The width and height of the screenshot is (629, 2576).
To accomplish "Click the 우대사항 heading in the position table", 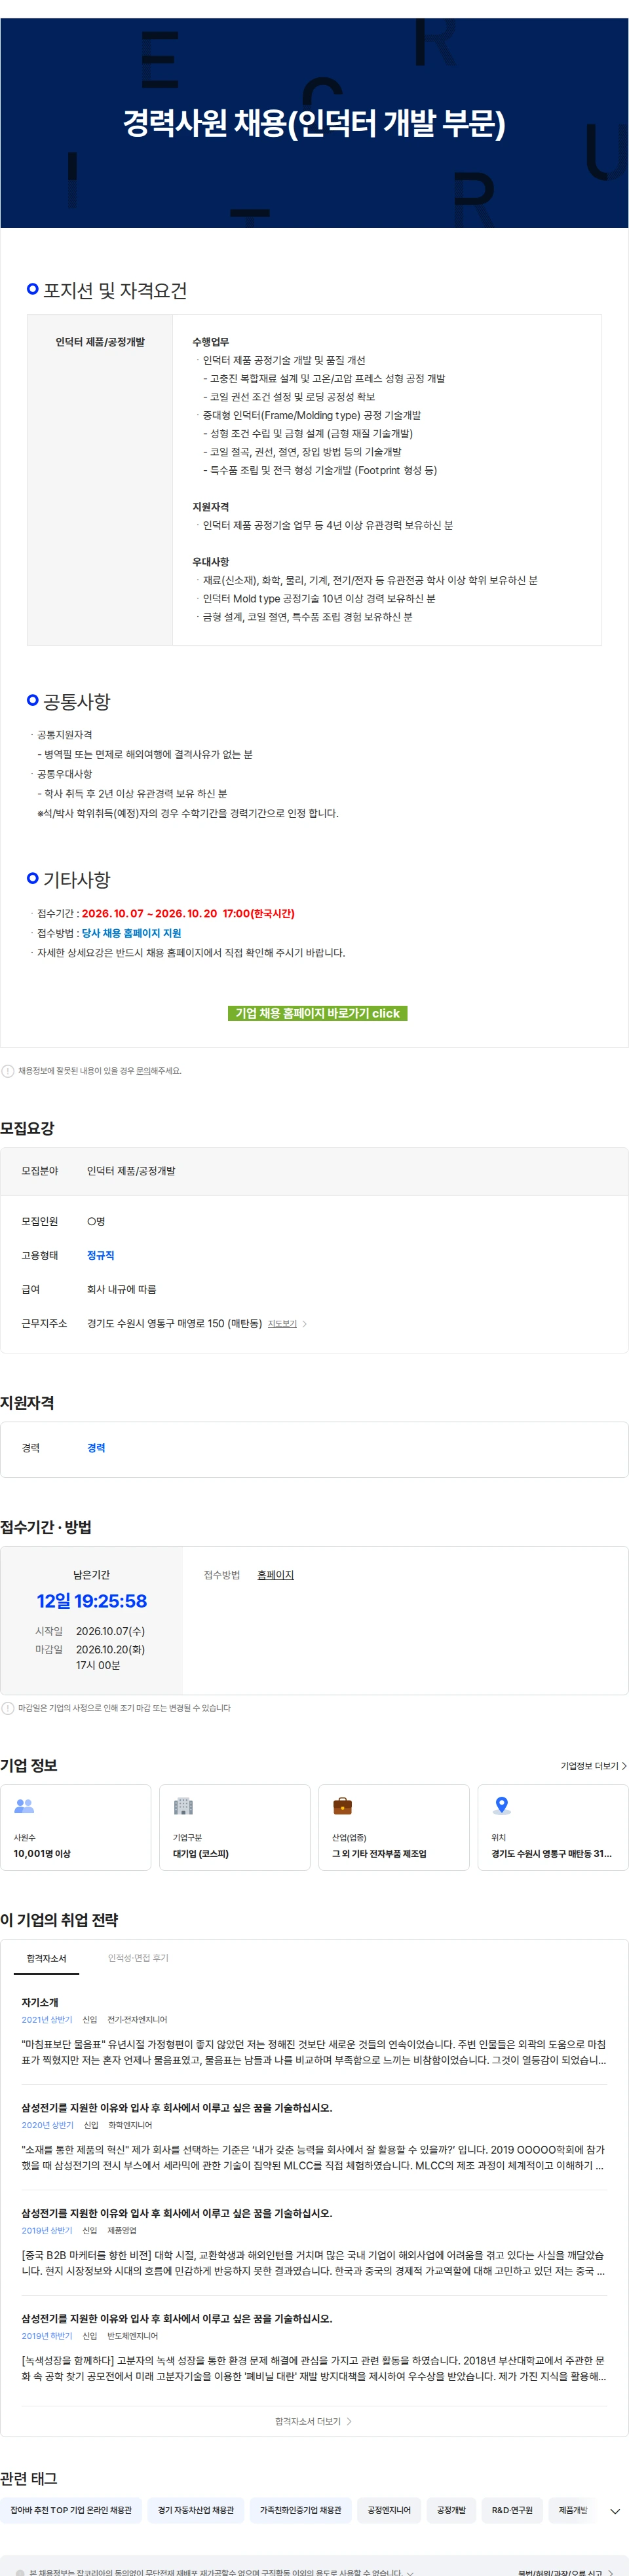I will [211, 563].
